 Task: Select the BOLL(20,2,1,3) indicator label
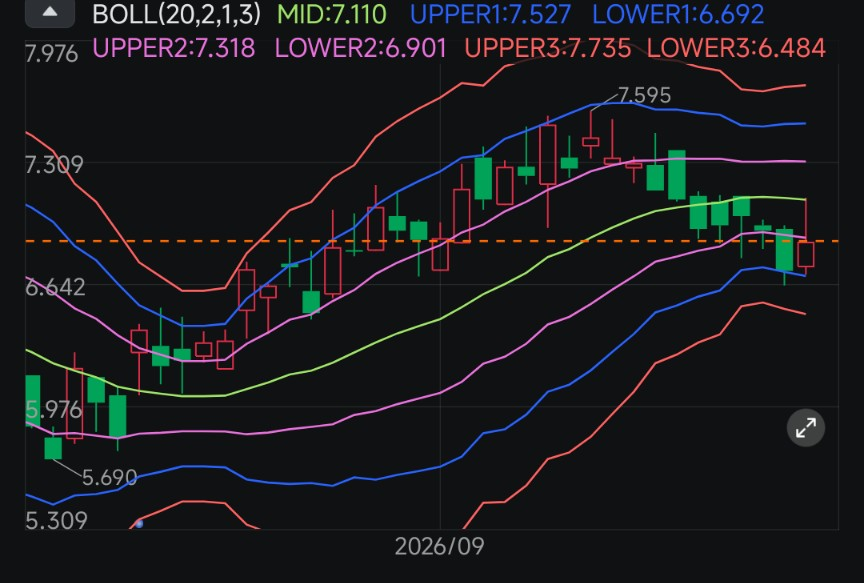click(176, 14)
